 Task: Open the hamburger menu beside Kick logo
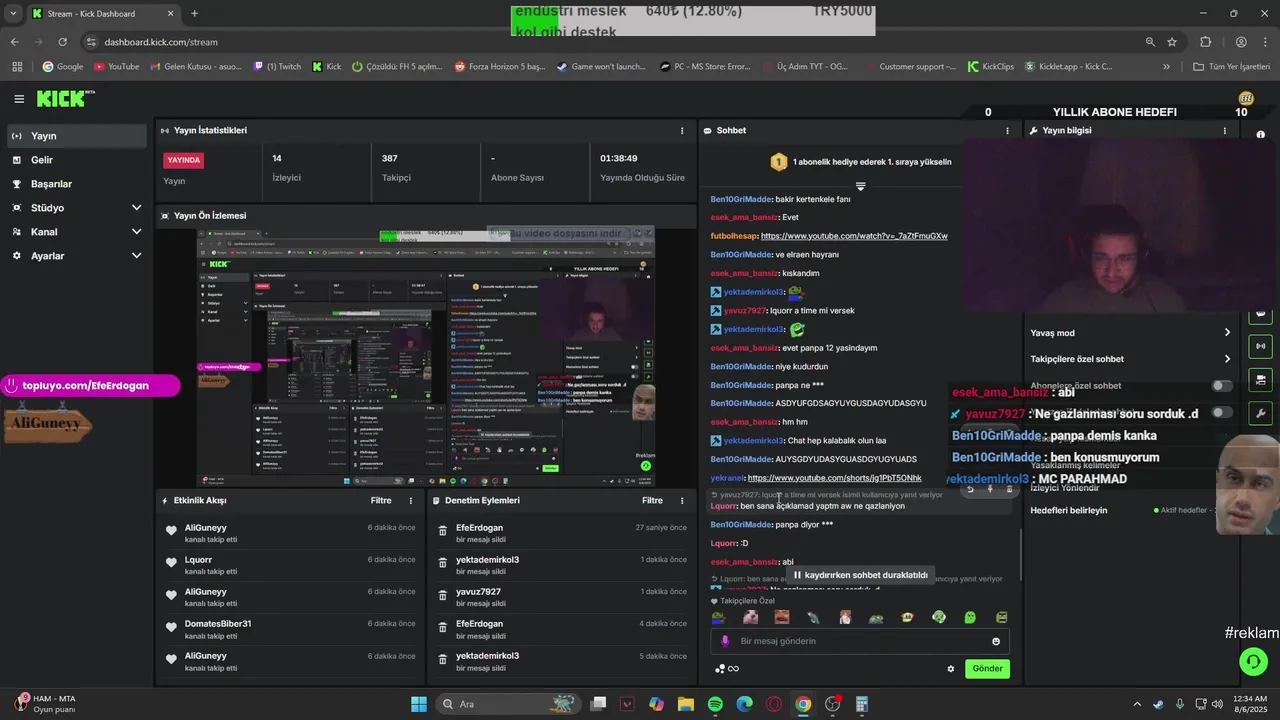pyautogui.click(x=19, y=99)
